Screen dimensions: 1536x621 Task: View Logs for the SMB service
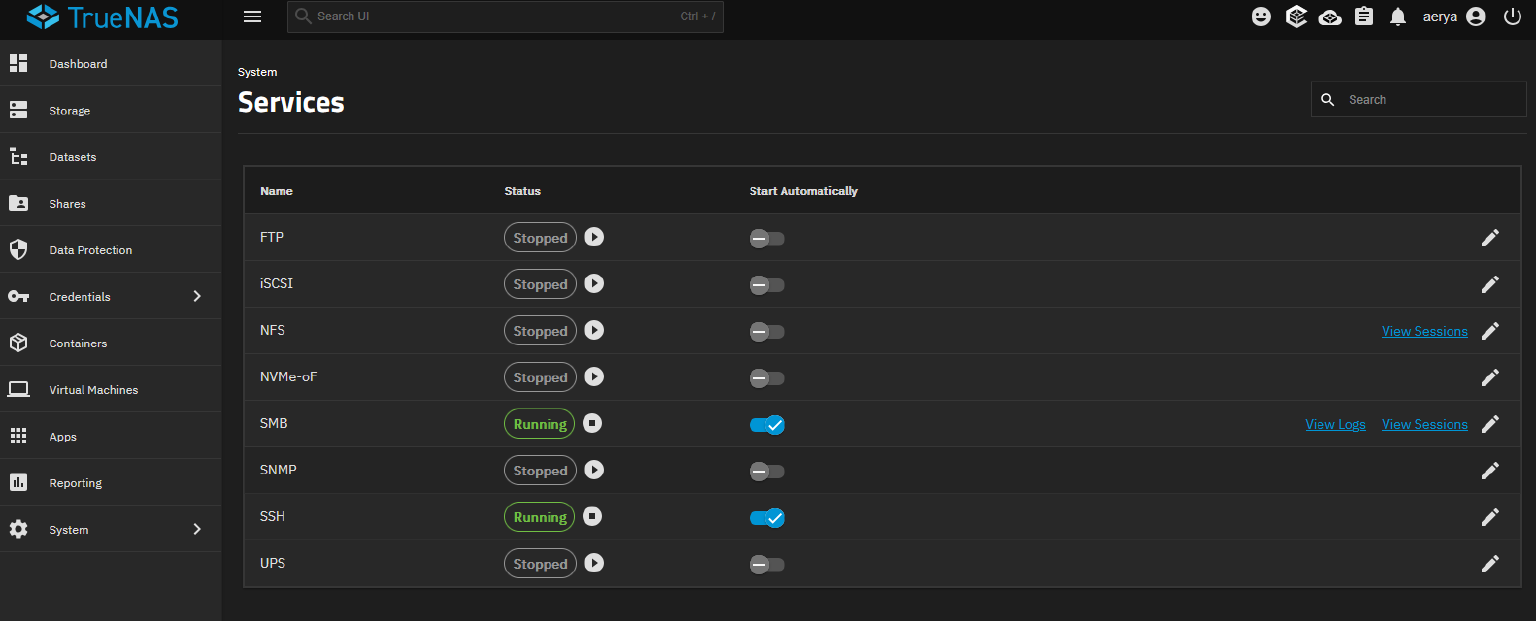coord(1335,423)
